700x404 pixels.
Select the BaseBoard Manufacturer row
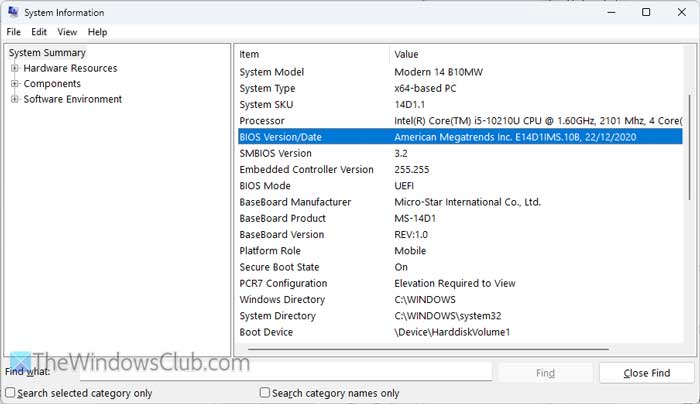click(460, 202)
